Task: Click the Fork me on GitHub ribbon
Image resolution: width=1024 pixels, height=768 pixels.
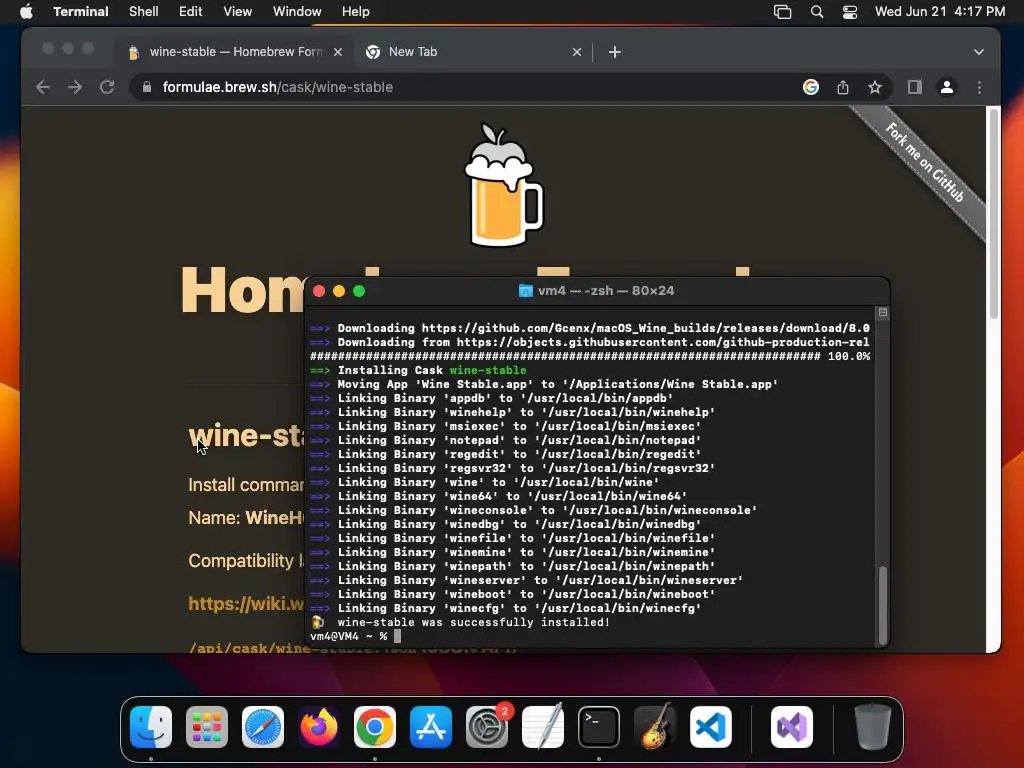Action: (924, 162)
